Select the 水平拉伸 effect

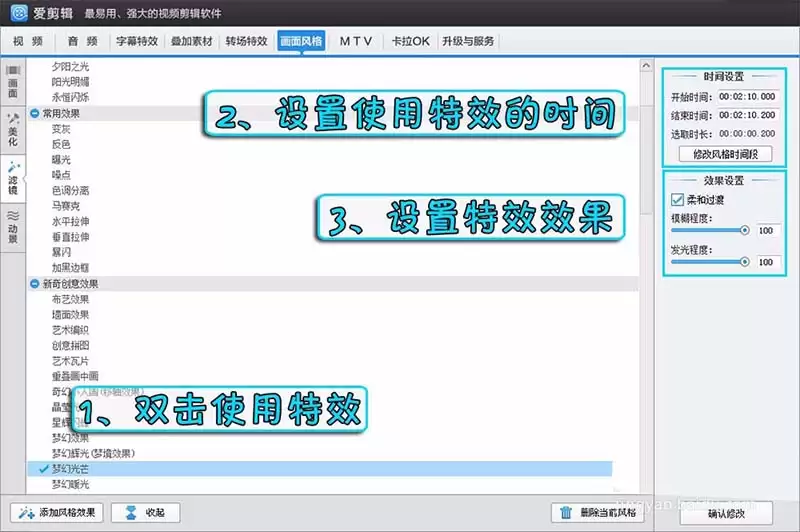coord(70,221)
